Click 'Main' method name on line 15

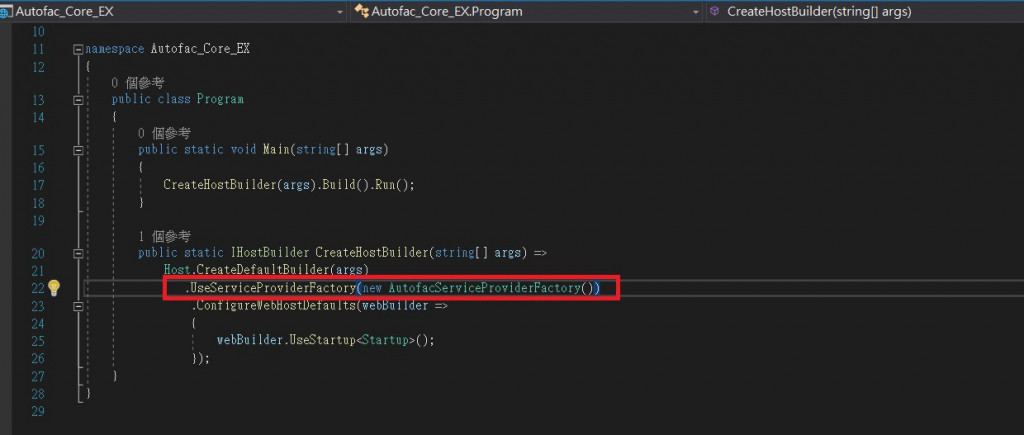coord(276,150)
